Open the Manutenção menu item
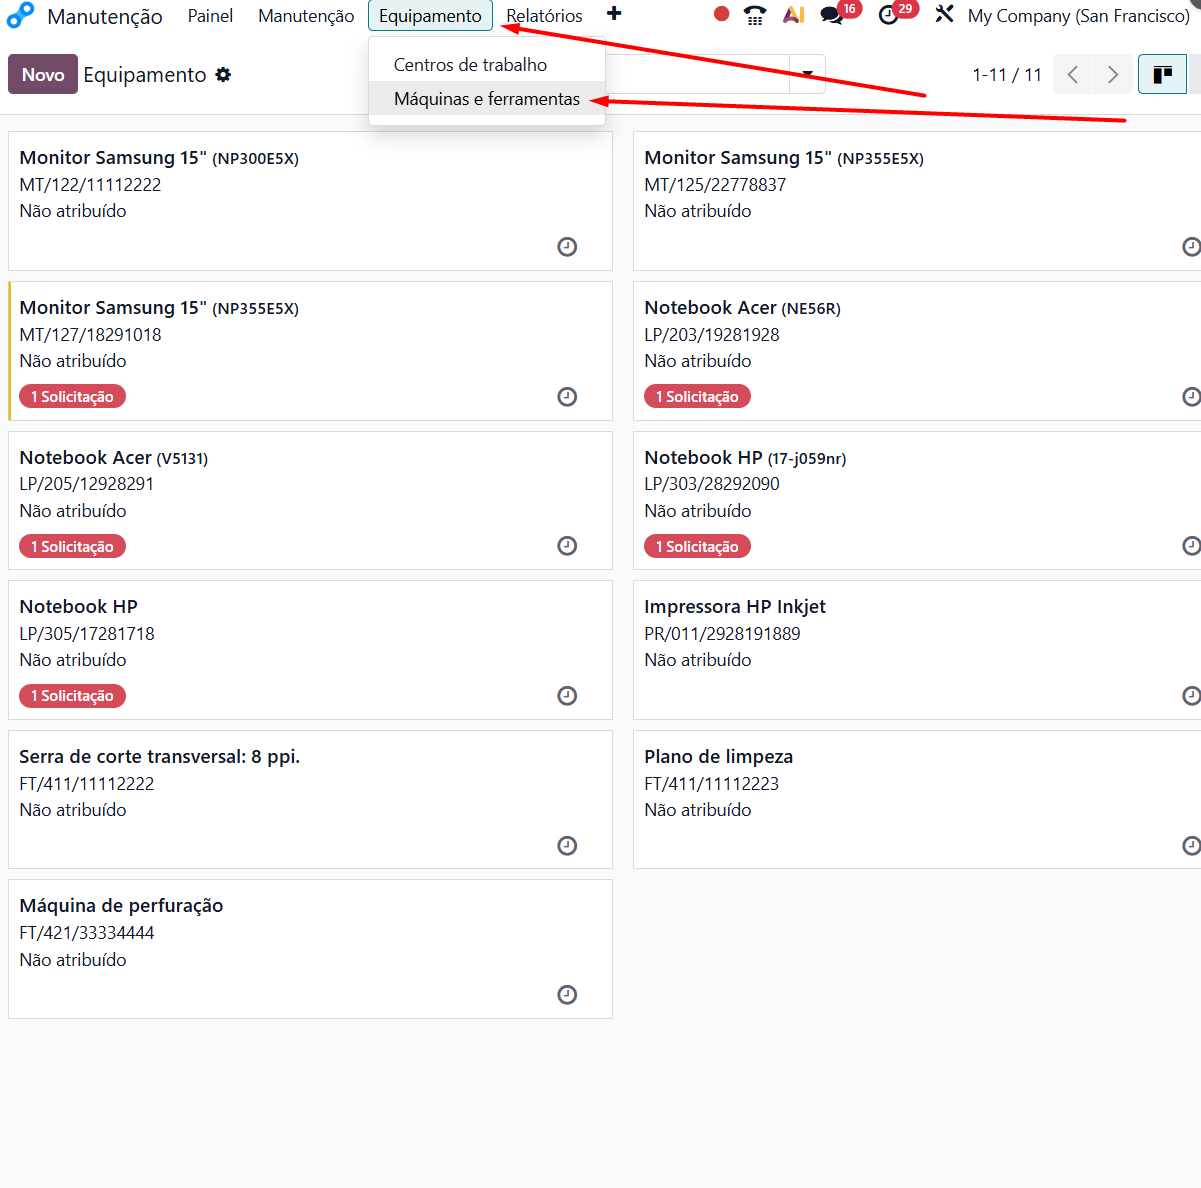This screenshot has width=1201, height=1188. tap(306, 16)
